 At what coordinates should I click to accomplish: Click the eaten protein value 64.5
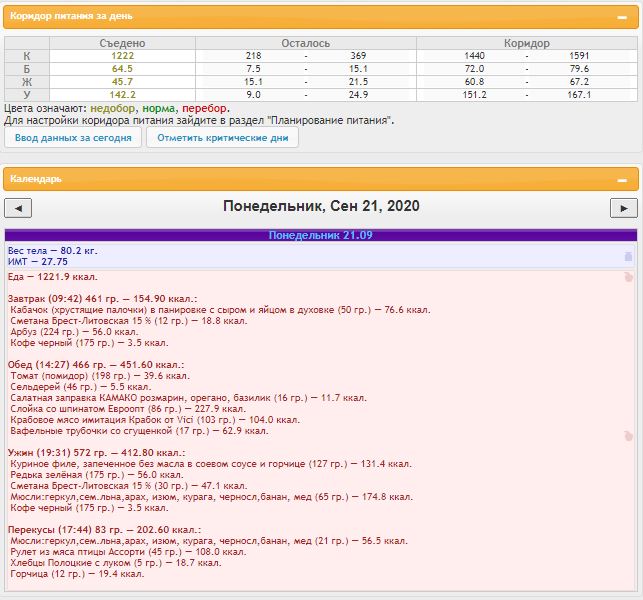coord(122,69)
